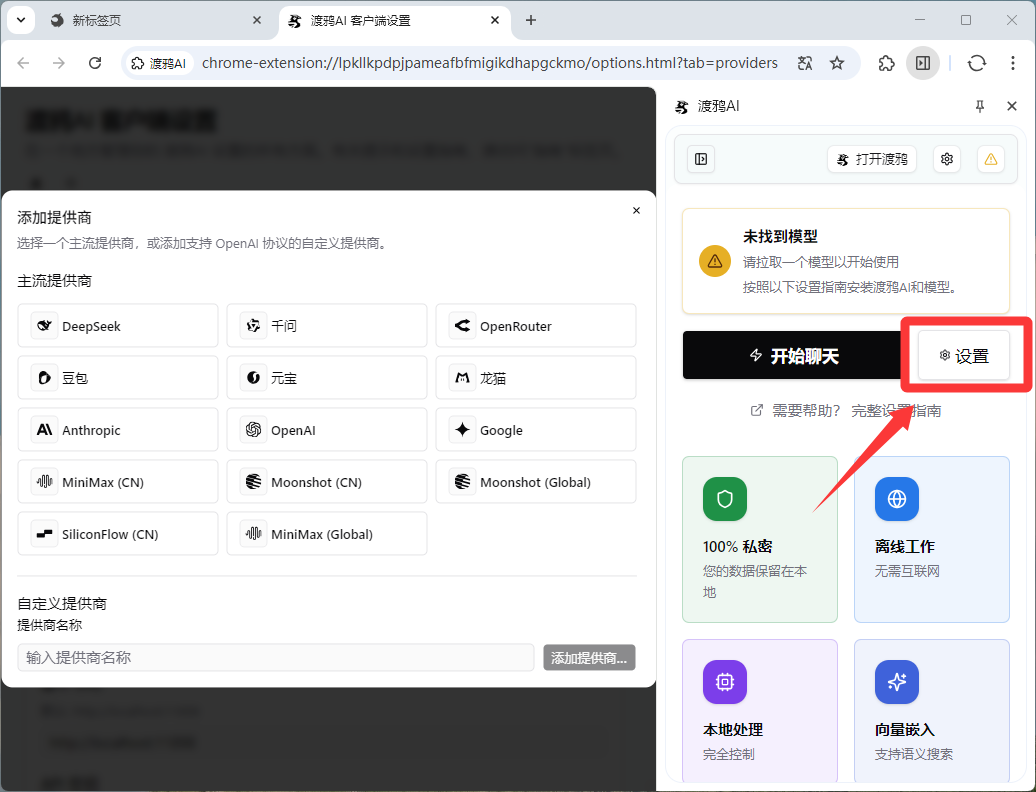The height and width of the screenshot is (792, 1036).
Task: Open the tab search dropdown arrow
Action: point(21,20)
